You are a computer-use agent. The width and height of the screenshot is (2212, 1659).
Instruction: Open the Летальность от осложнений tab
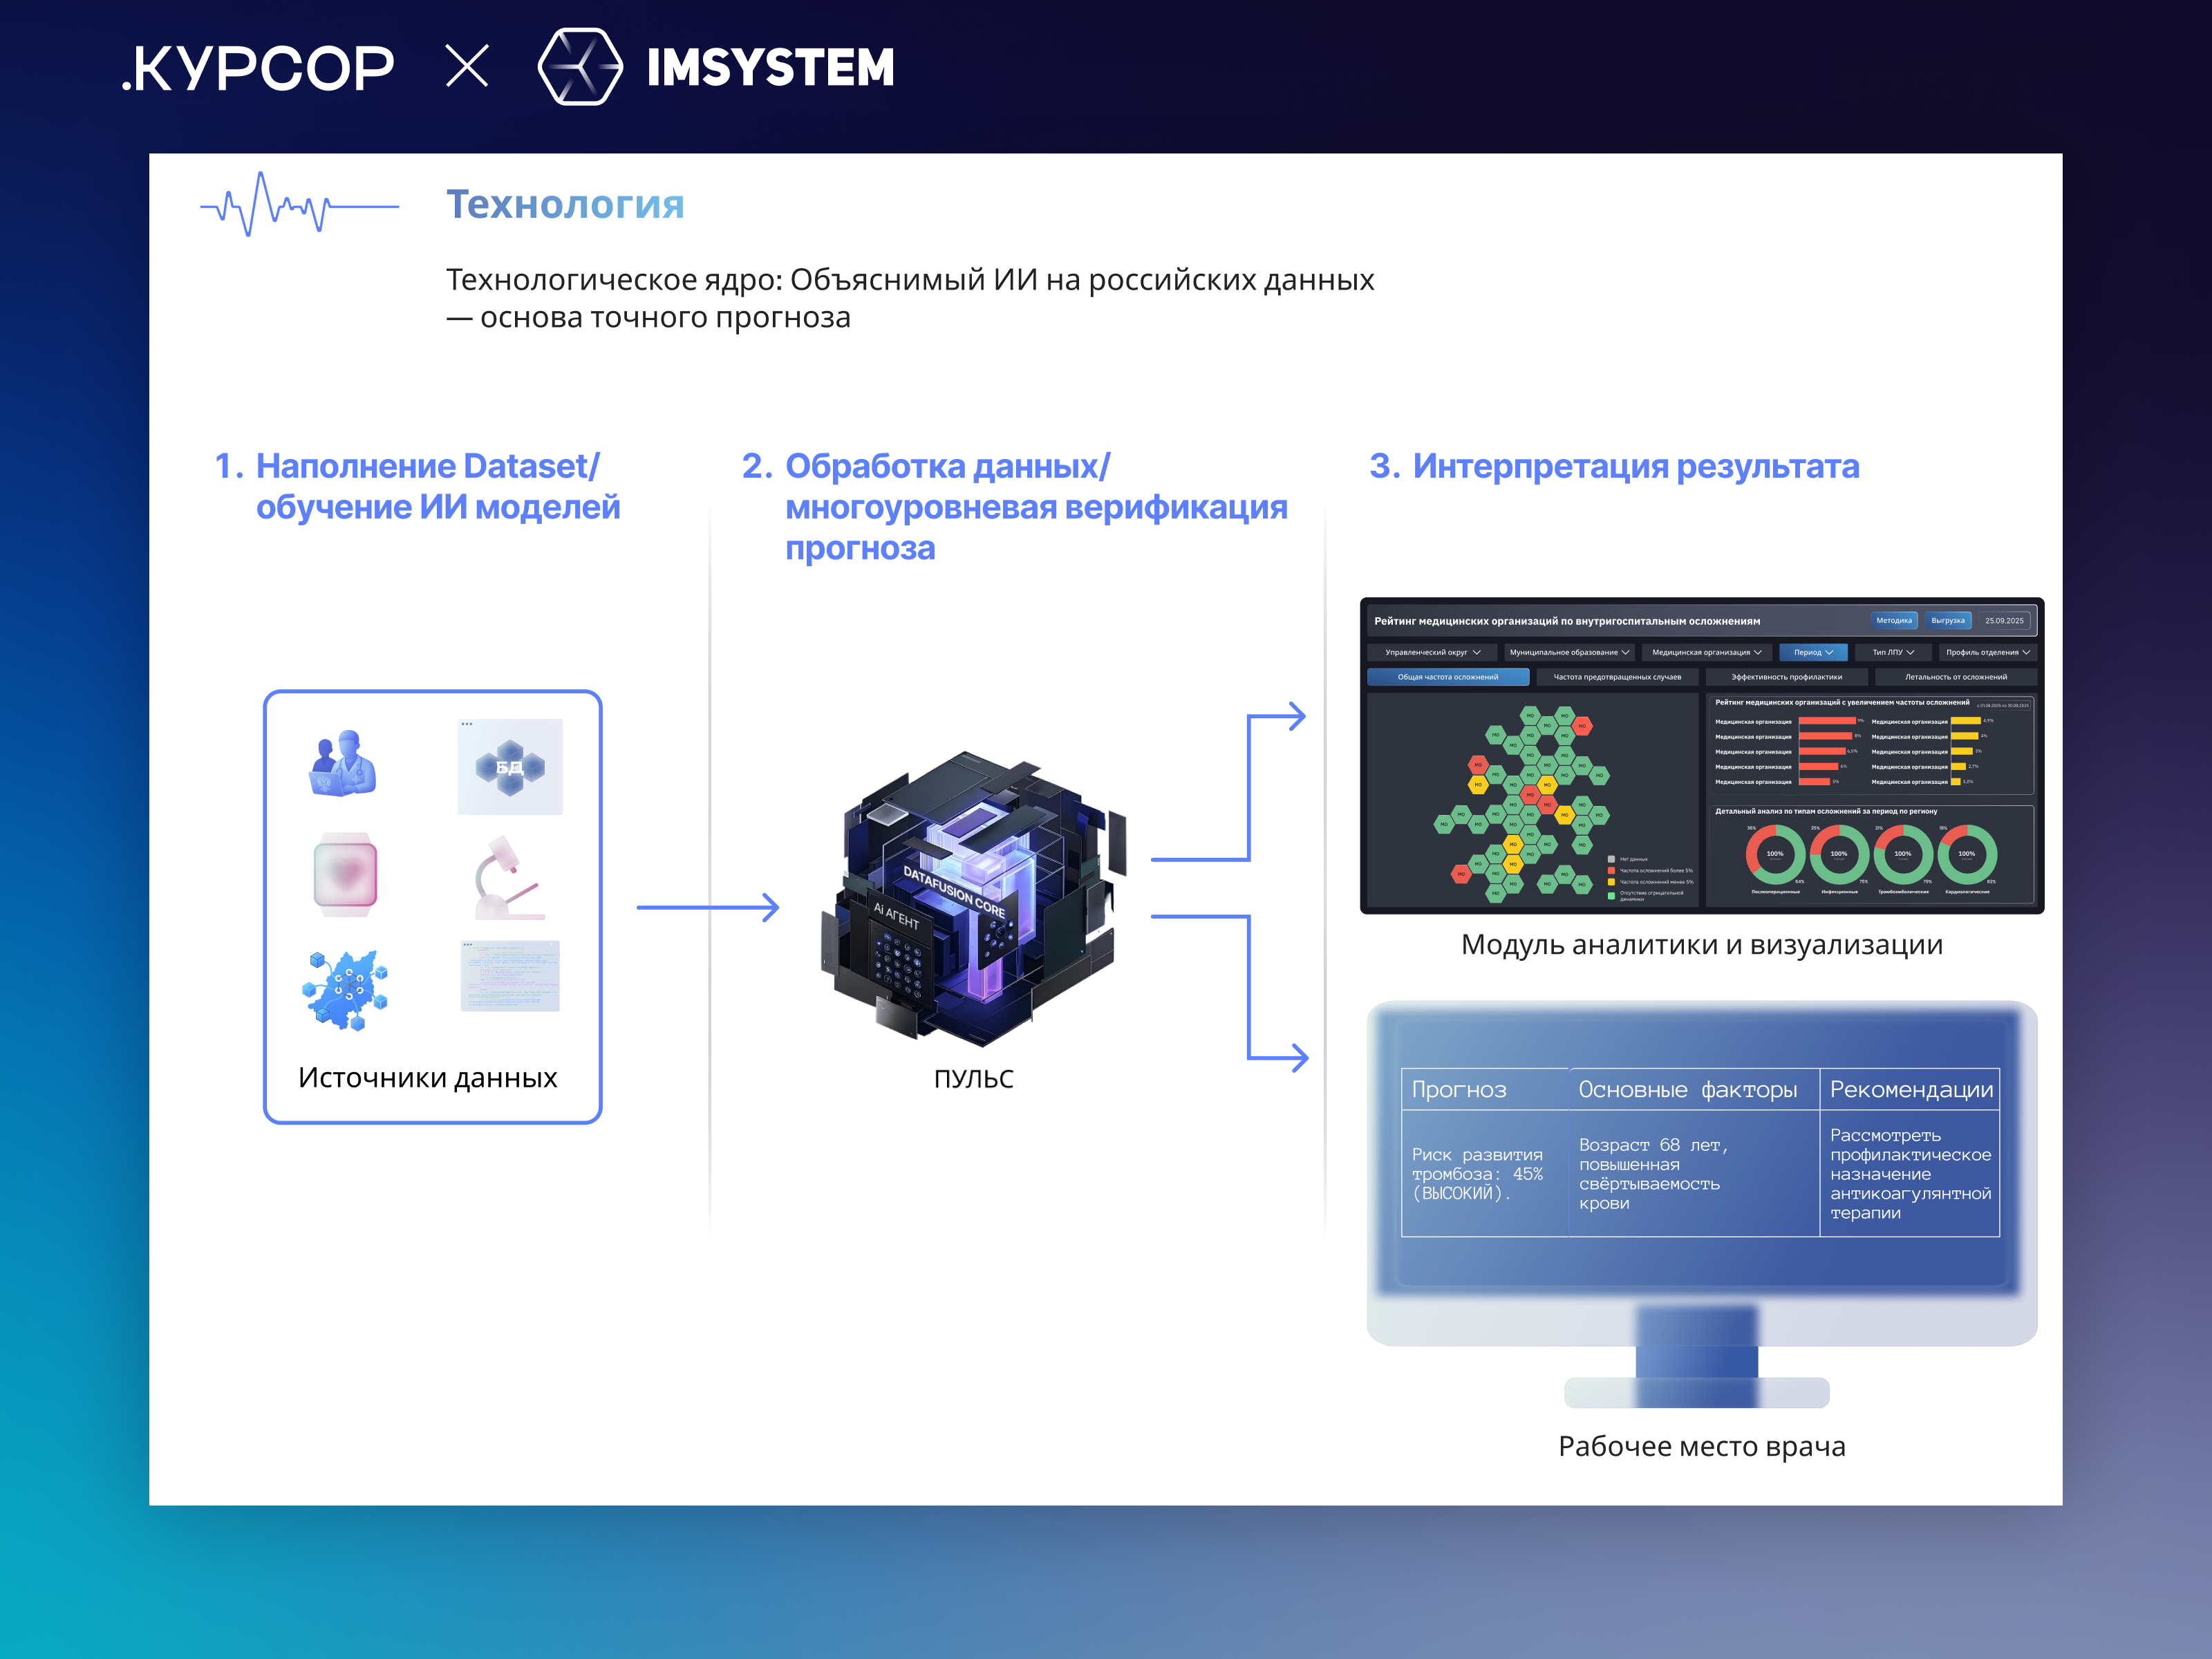pos(1955,677)
